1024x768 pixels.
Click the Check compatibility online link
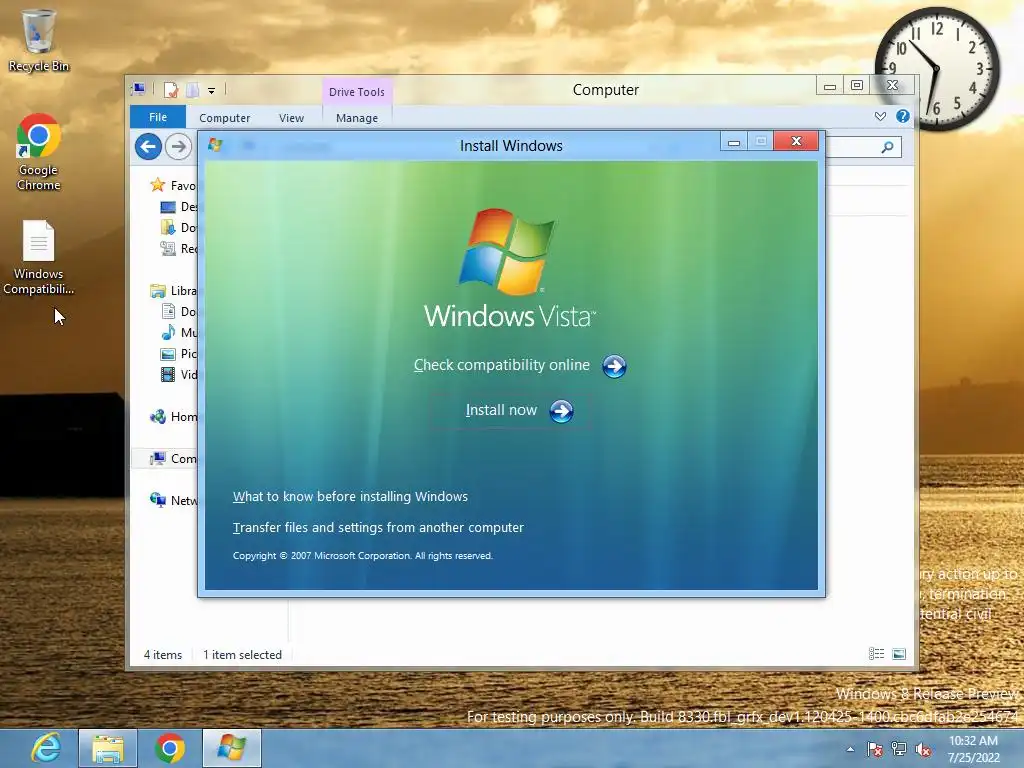coord(502,365)
